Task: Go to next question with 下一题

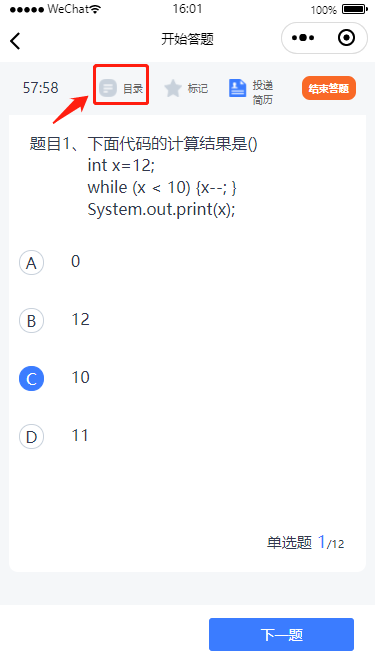Action: tap(281, 634)
